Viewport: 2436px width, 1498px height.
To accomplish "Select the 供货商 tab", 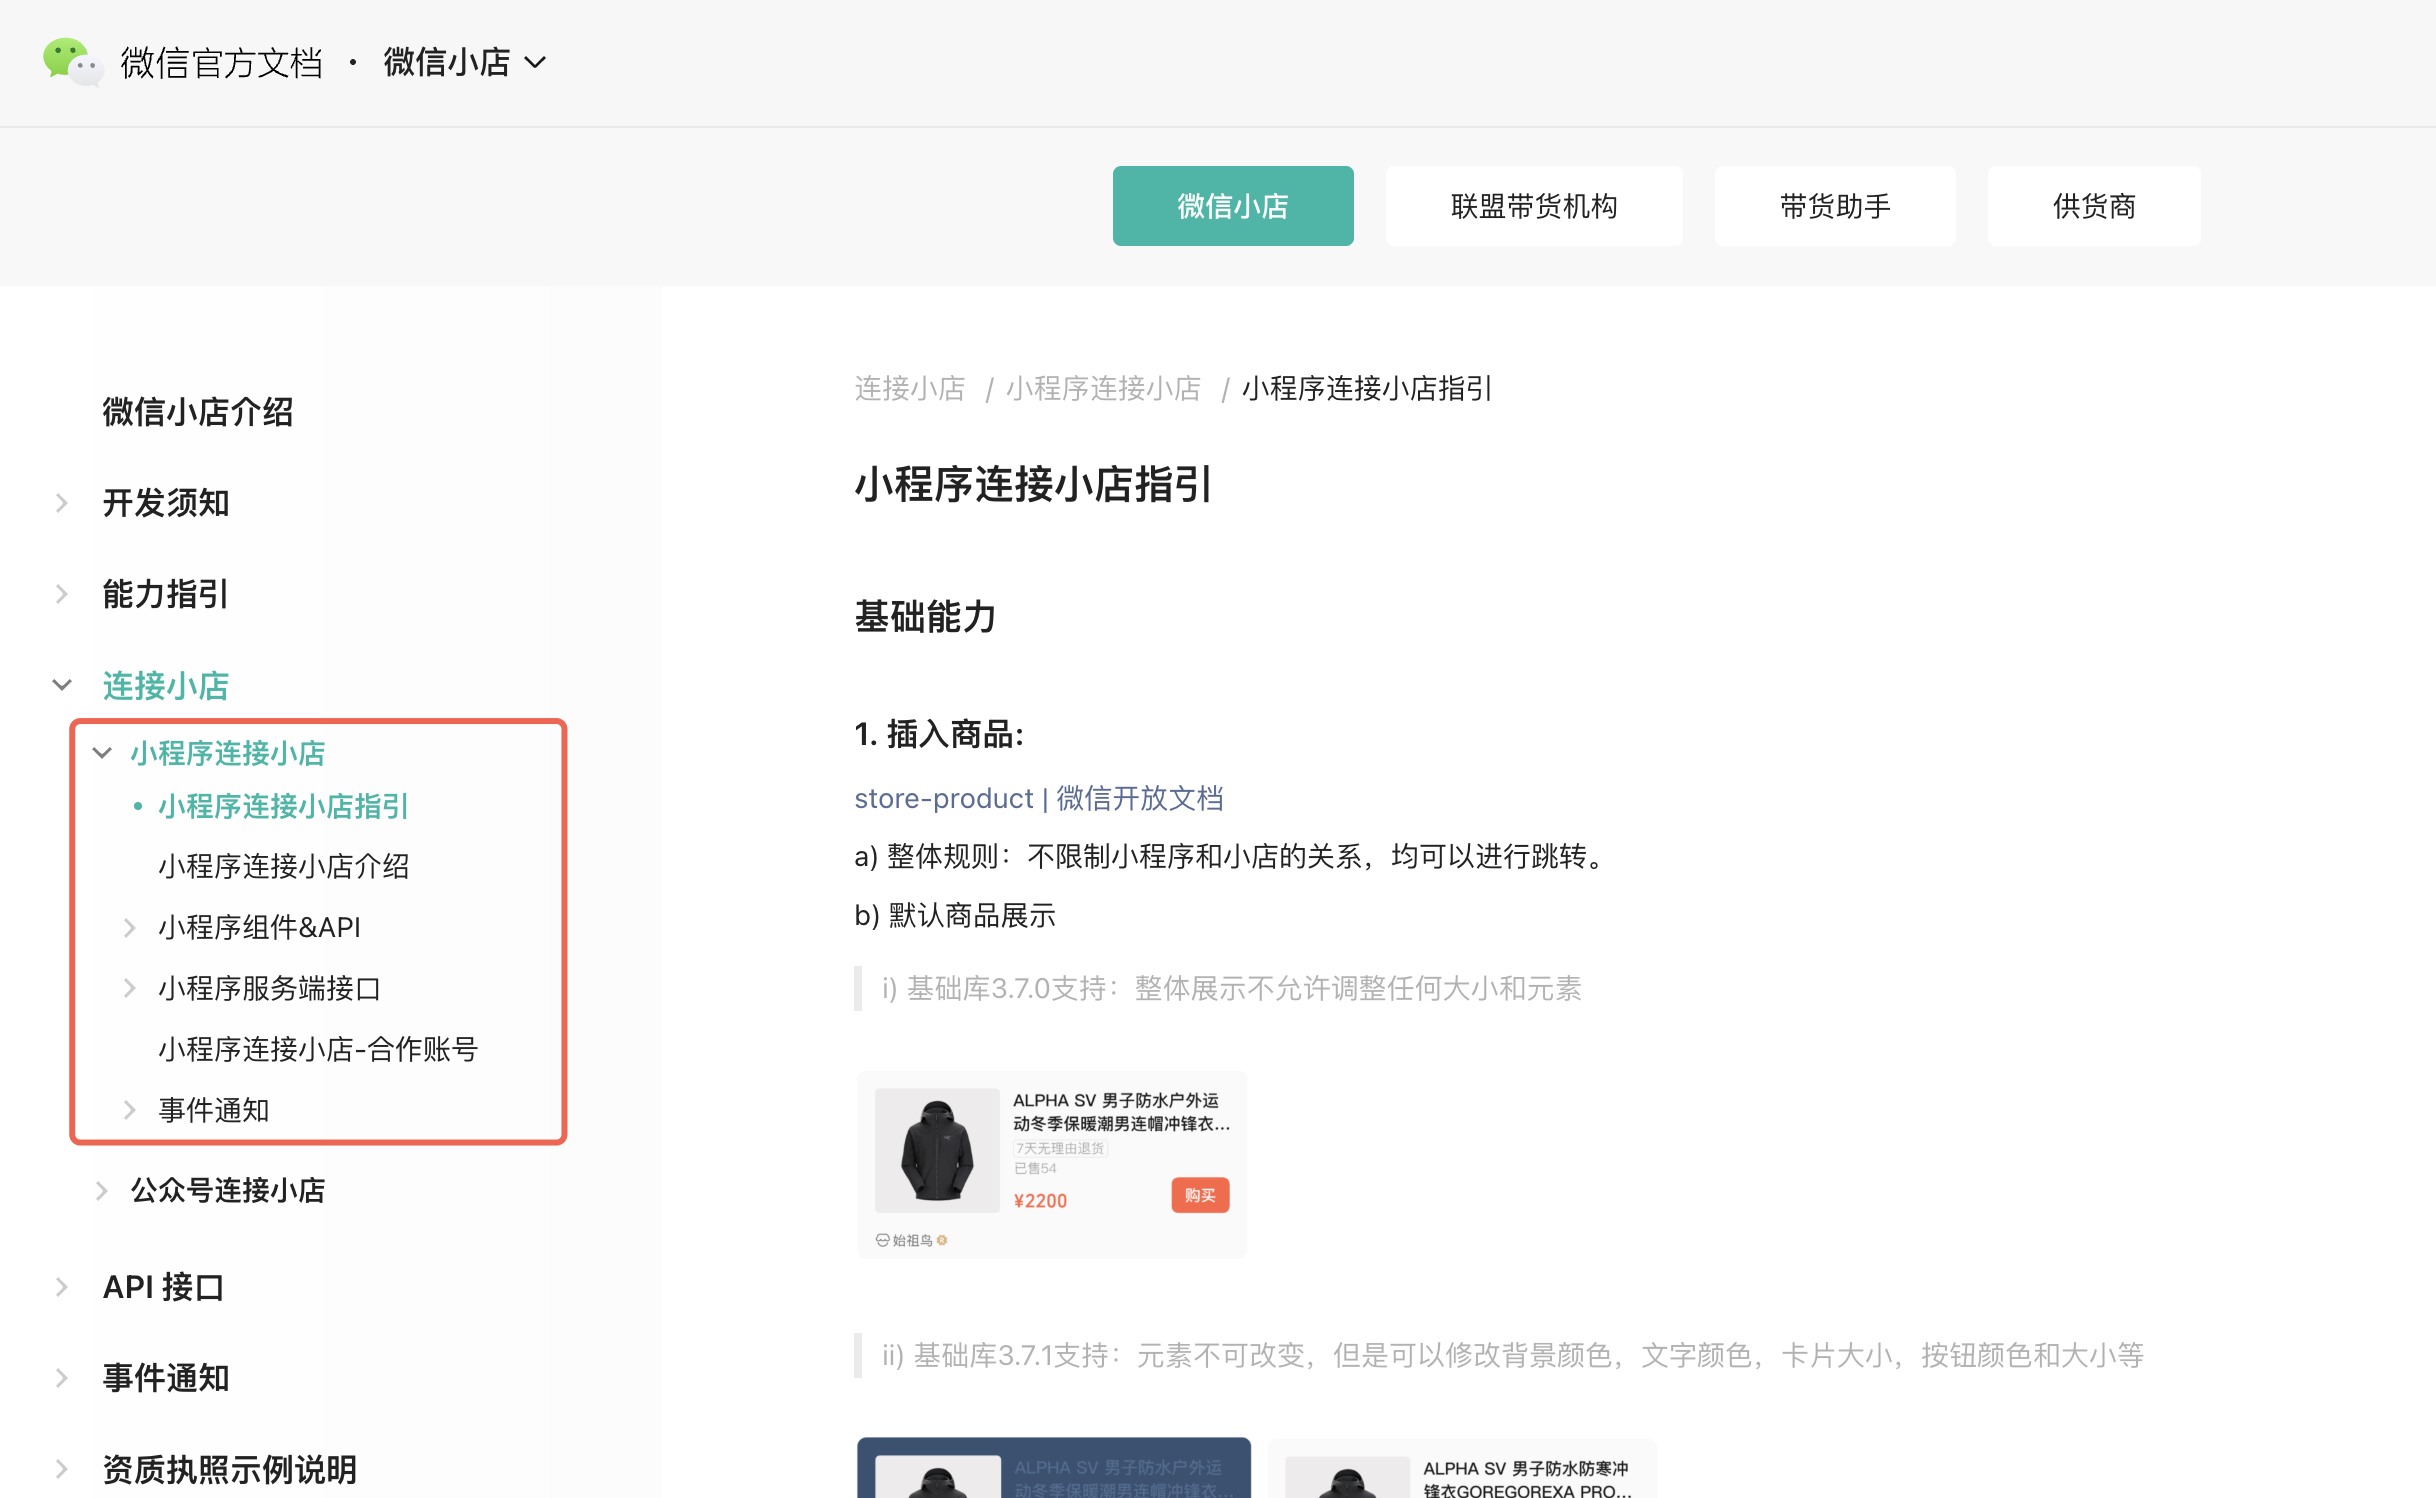I will (2093, 206).
